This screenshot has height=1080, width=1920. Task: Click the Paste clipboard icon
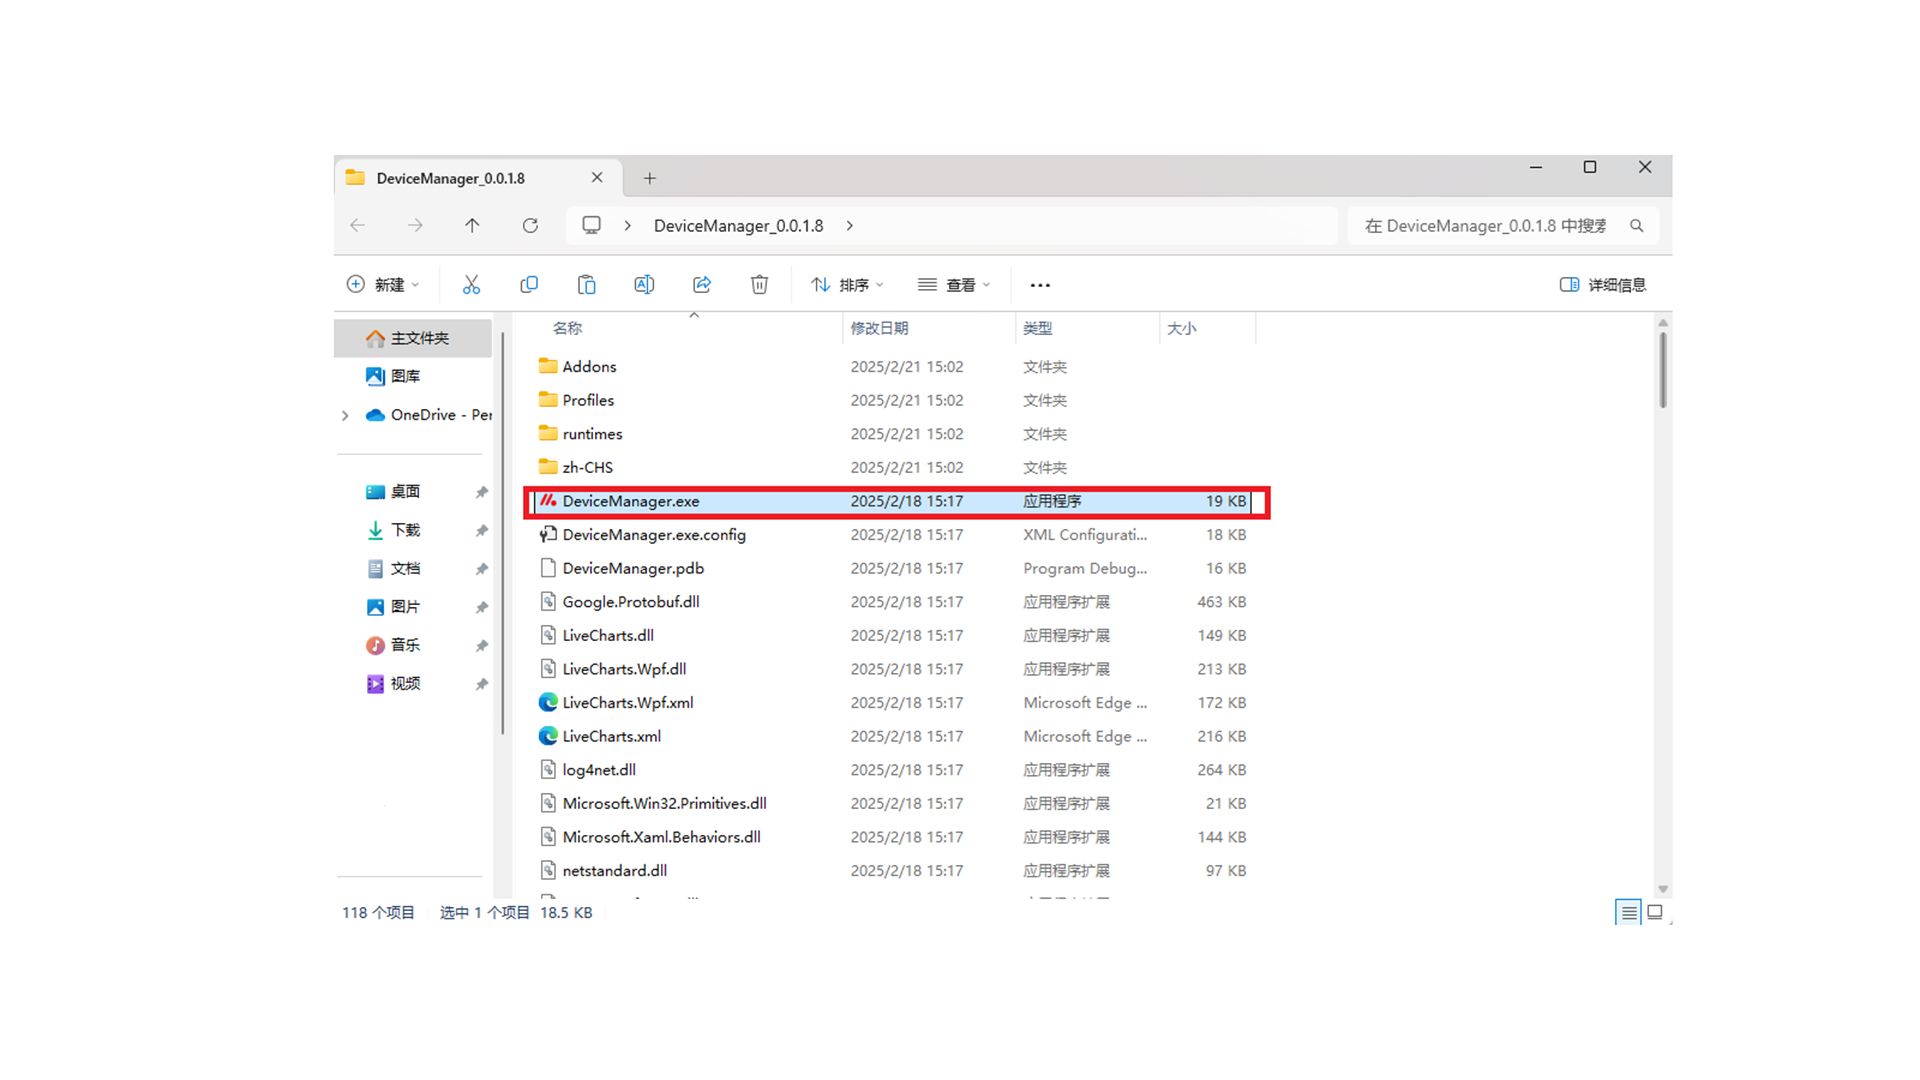(x=587, y=285)
